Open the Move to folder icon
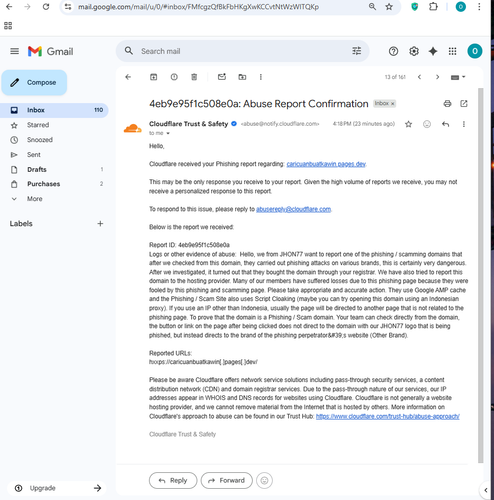Image resolution: width=494 pixels, height=500 pixels. 242,77
